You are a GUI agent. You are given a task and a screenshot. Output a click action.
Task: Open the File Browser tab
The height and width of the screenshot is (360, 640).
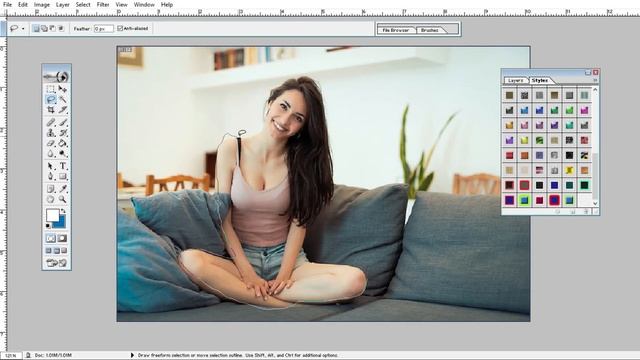(396, 30)
